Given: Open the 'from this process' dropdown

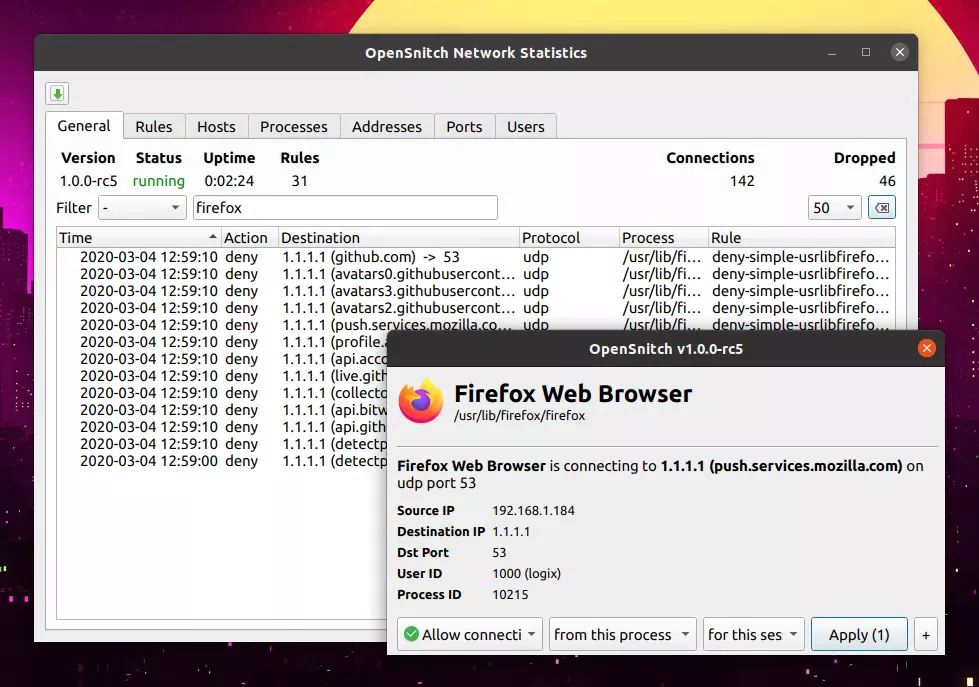Looking at the screenshot, I should [622, 635].
